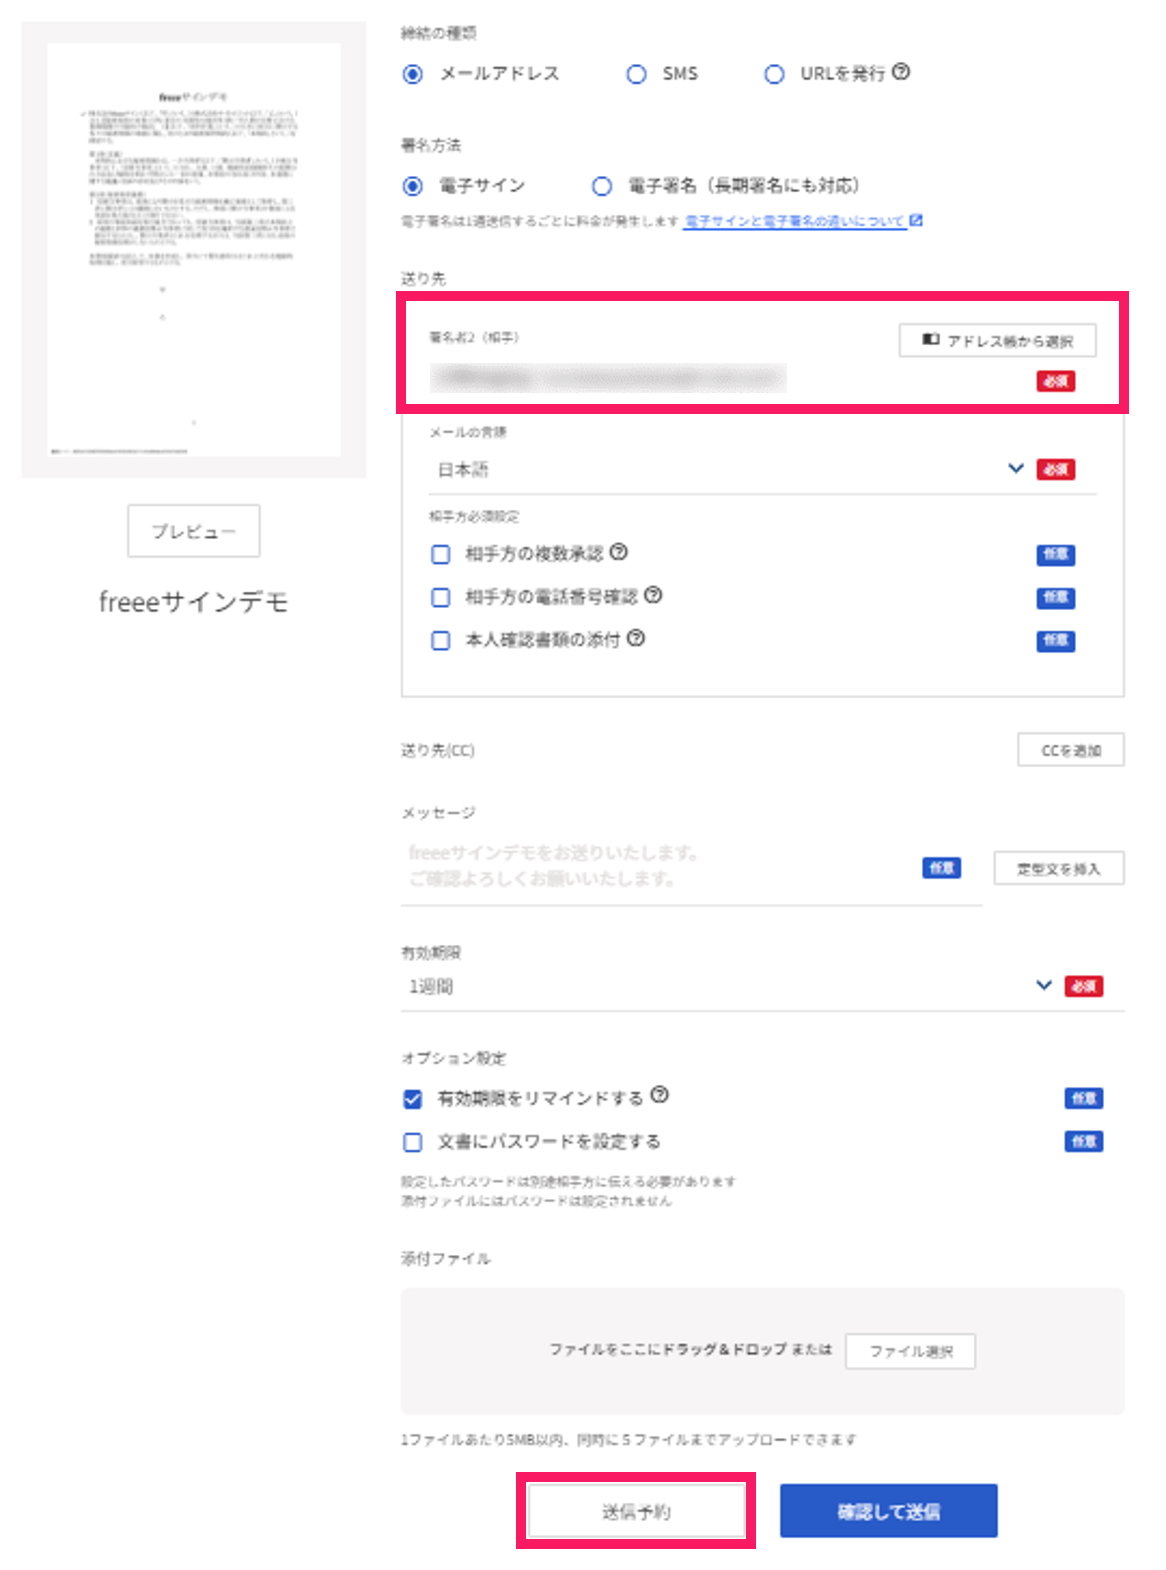Click help icon beside URLを発行
Image resolution: width=1166 pixels, height=1570 pixels.
click(x=901, y=72)
